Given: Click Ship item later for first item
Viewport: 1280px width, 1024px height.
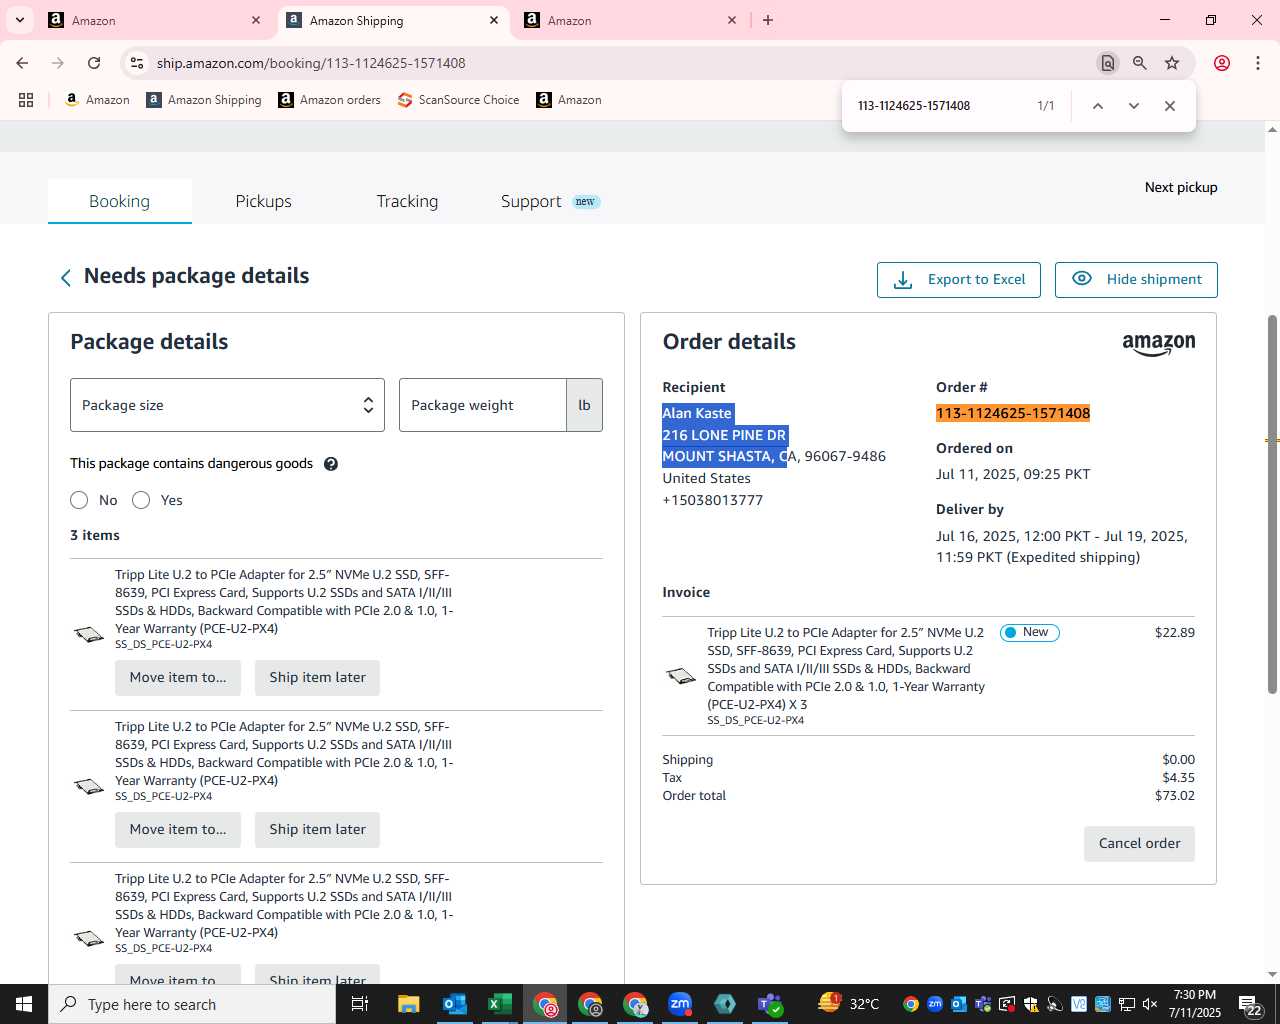Looking at the screenshot, I should point(317,678).
